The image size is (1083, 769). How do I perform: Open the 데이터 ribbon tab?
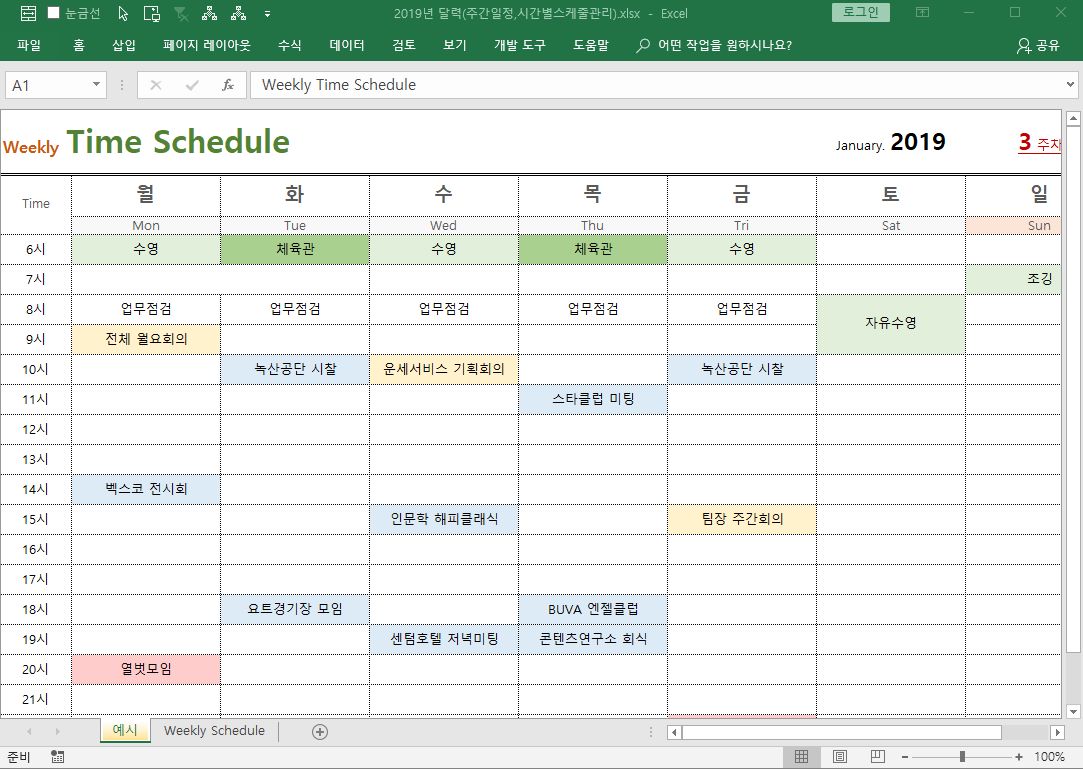347,45
